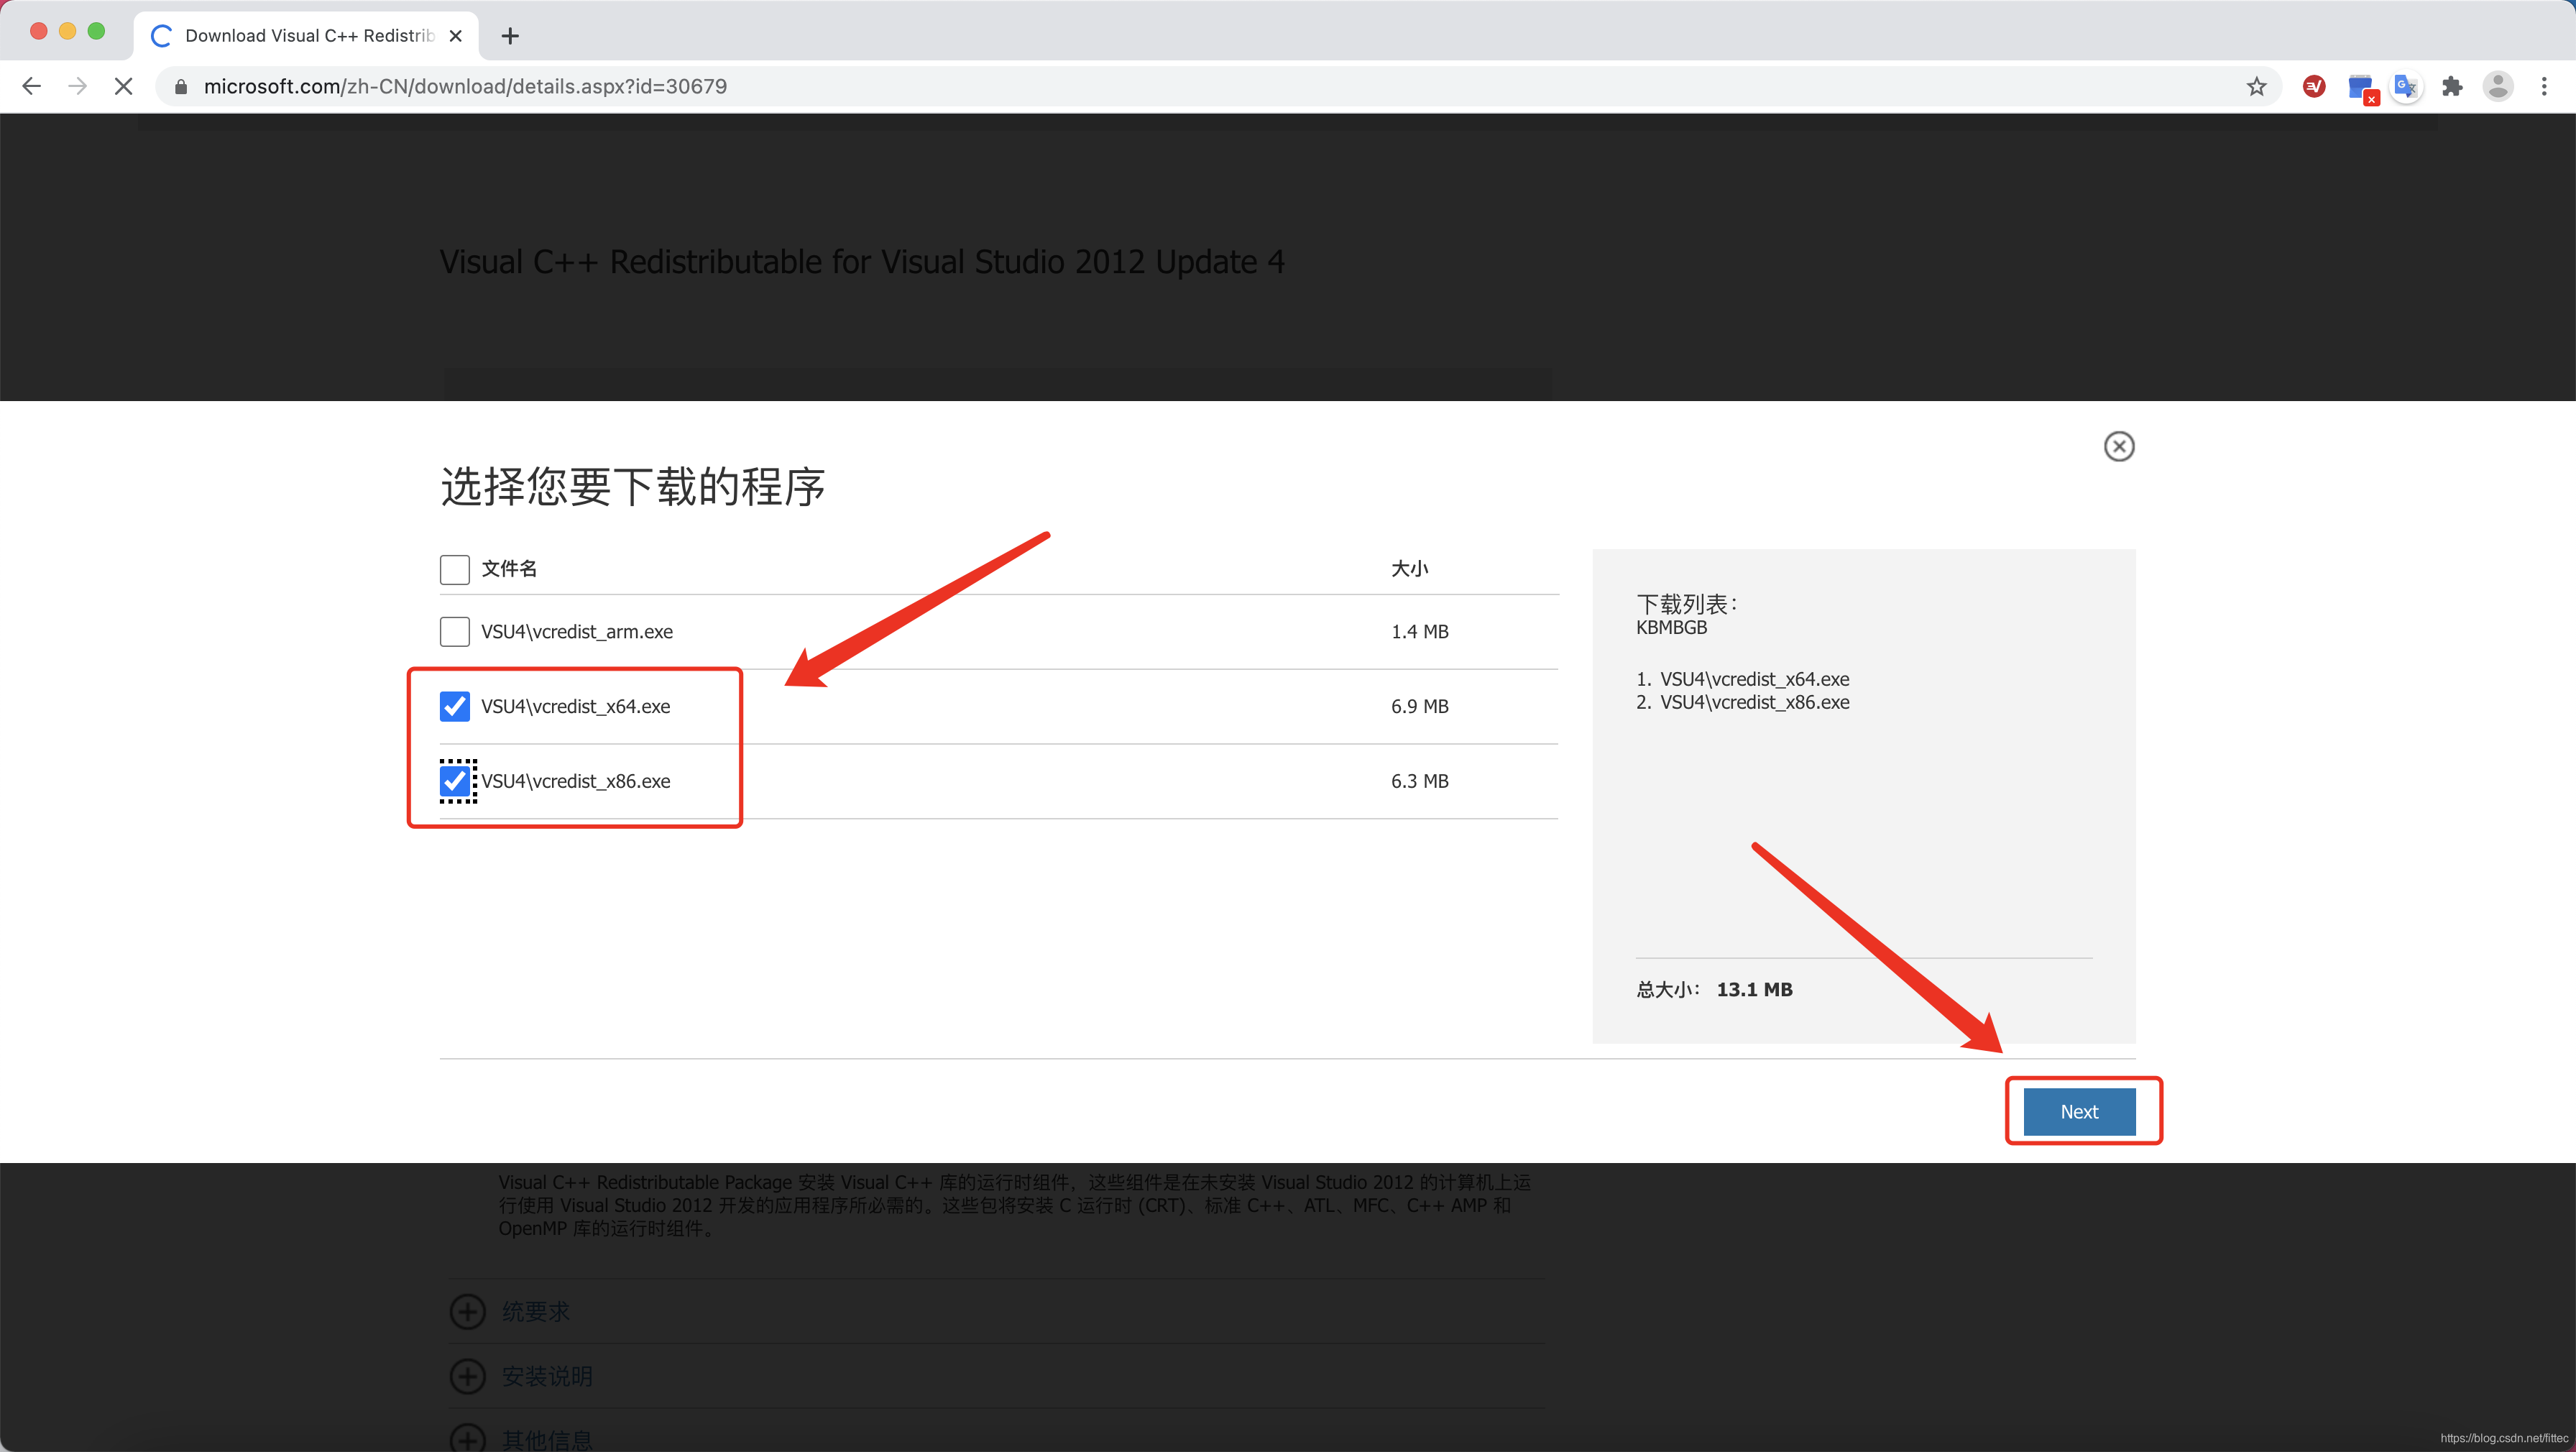Check VSU4\vcredist_arm.exe checkbox
The image size is (2576, 1452).
tap(455, 632)
